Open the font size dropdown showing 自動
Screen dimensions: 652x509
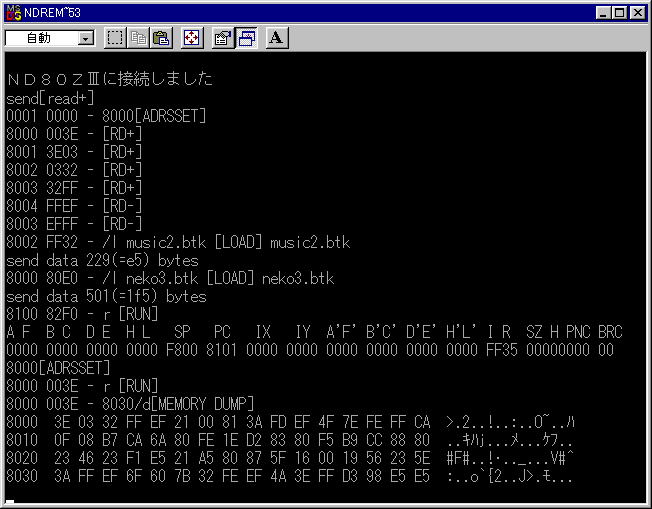(x=50, y=38)
